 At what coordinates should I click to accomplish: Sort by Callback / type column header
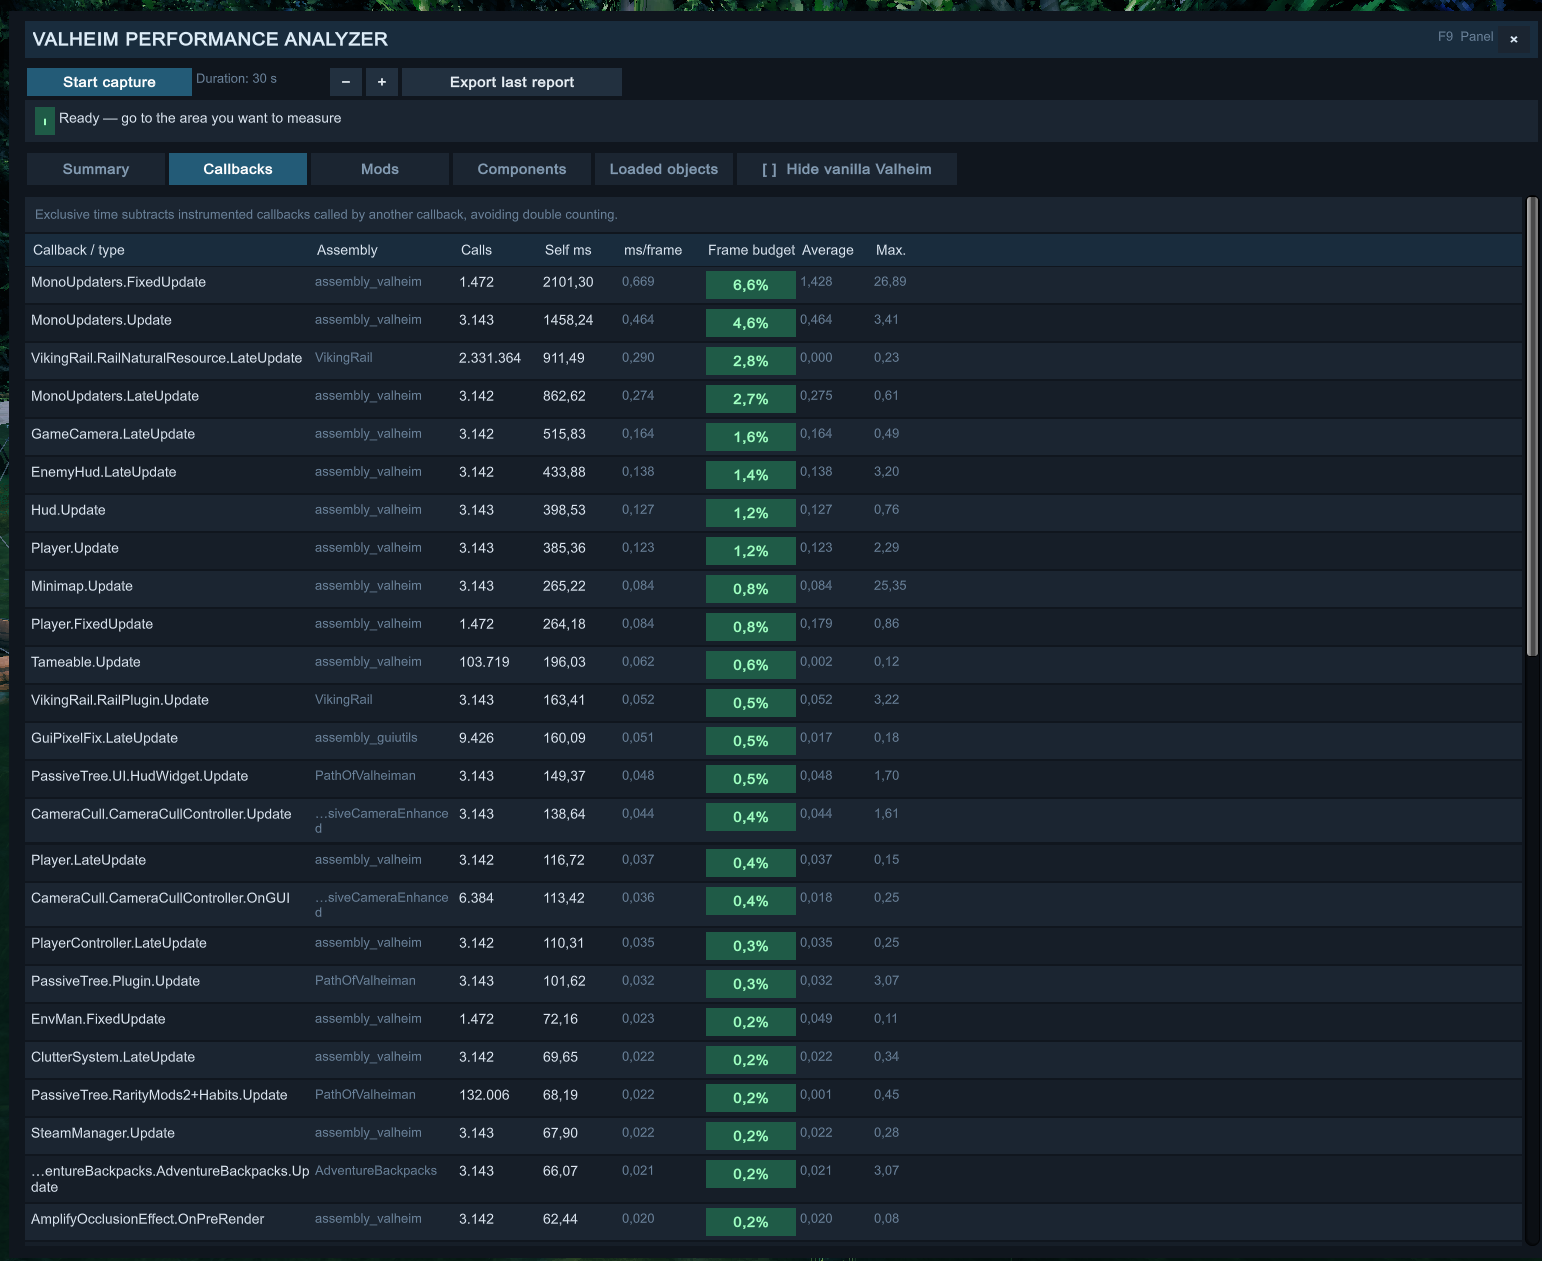point(79,250)
